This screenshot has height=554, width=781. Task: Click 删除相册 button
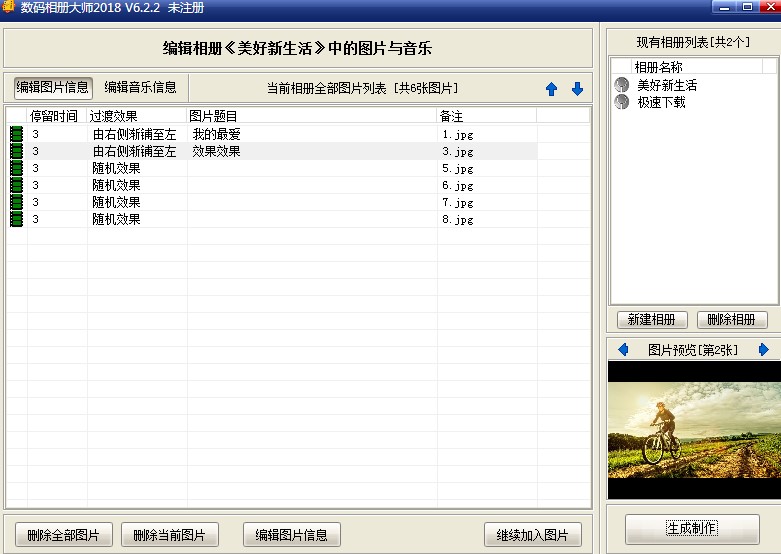[732, 320]
